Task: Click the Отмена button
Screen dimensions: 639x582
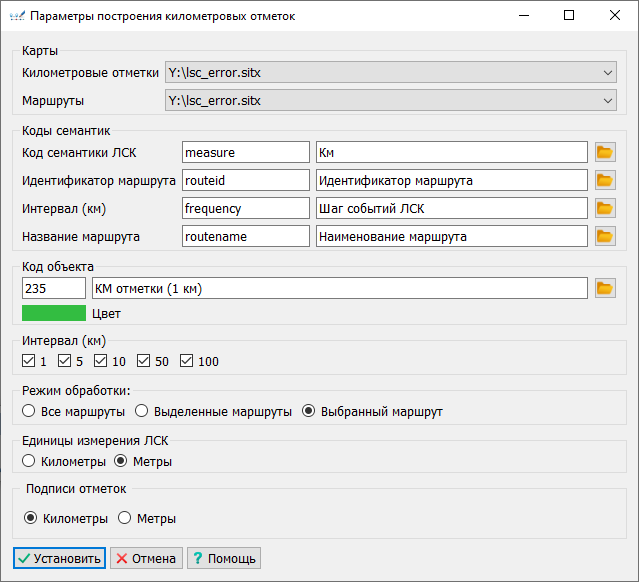Action: tap(145, 558)
